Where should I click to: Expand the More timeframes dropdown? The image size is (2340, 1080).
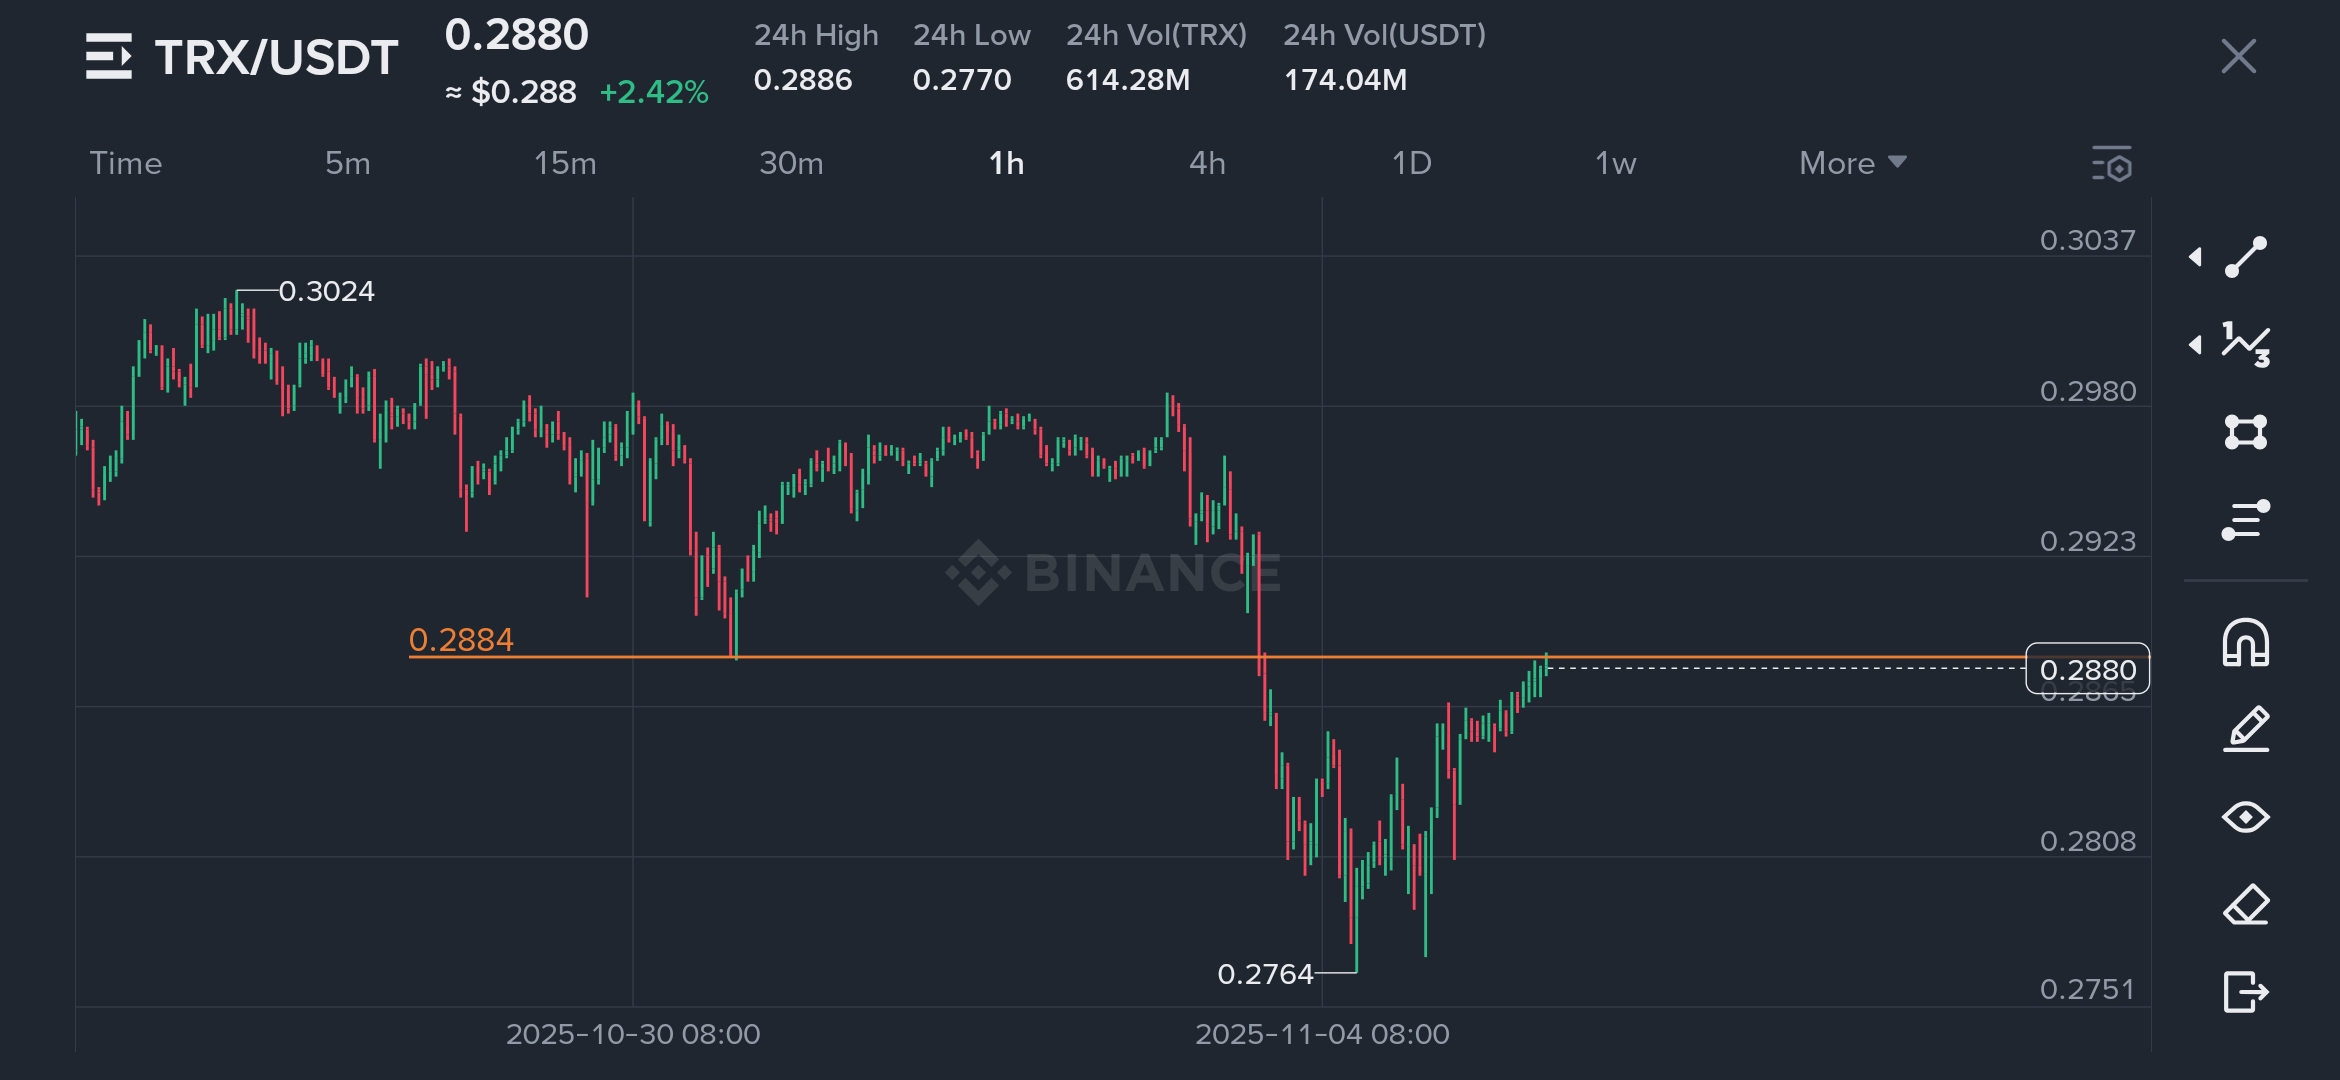[x=1852, y=163]
